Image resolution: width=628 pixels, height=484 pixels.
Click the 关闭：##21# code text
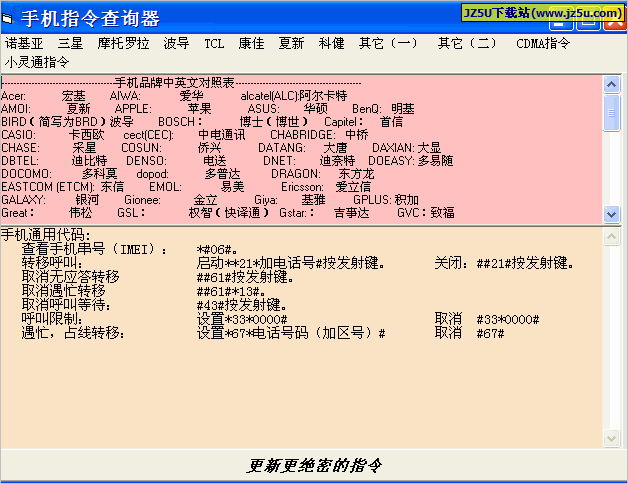[x=504, y=263]
